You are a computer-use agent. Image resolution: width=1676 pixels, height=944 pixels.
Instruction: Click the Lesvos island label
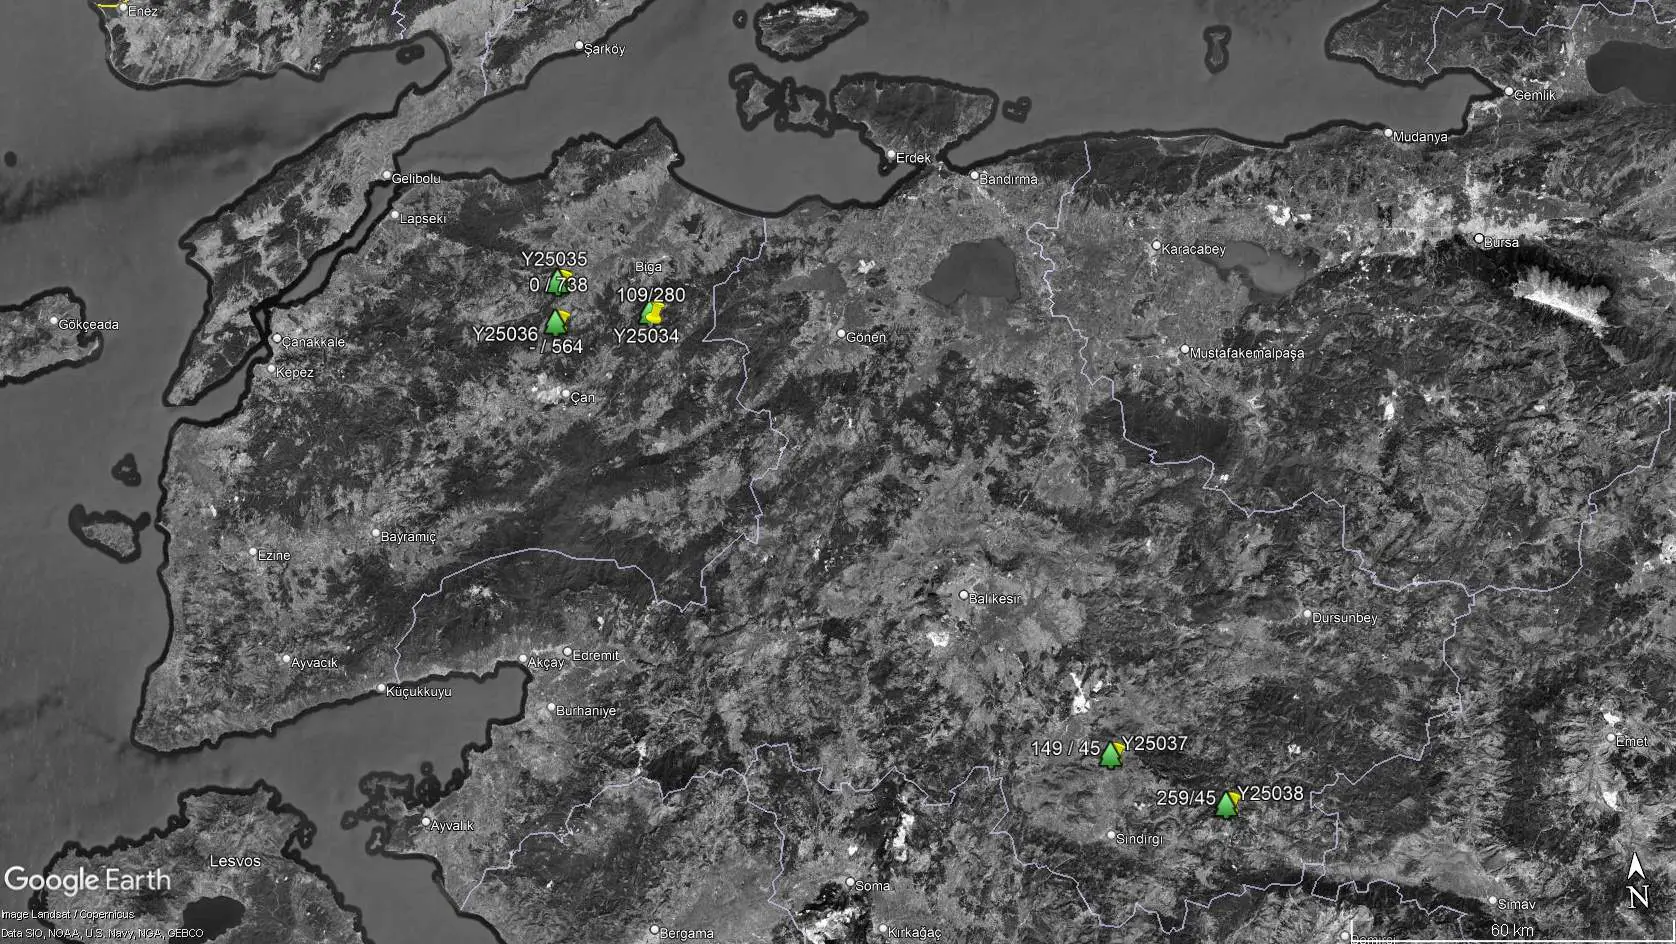click(235, 860)
